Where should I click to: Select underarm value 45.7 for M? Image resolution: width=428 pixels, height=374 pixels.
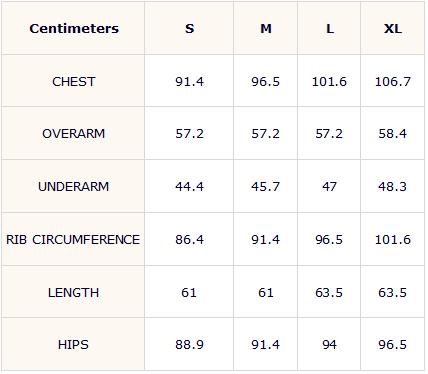[266, 186]
